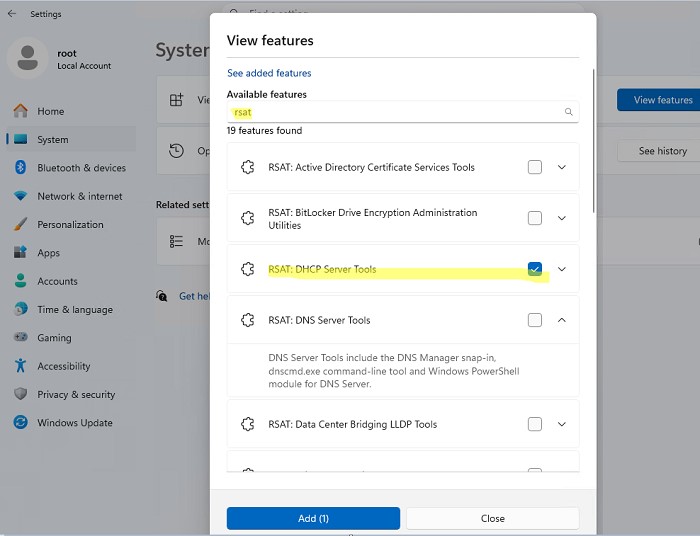Click the Available features label
Image resolution: width=700 pixels, height=536 pixels.
tap(267, 94)
